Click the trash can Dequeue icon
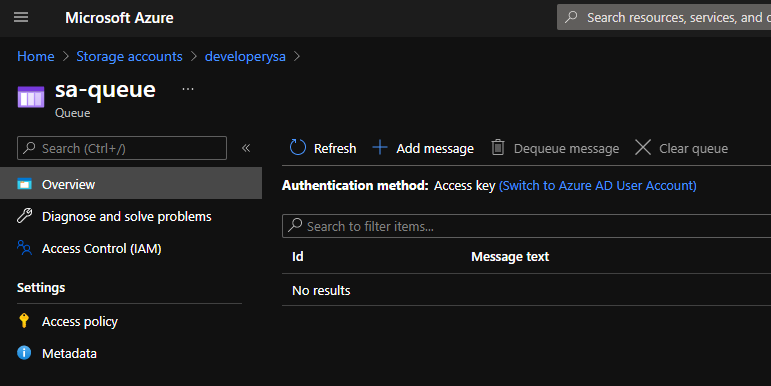The height and width of the screenshot is (386, 771). pyautogui.click(x=498, y=147)
